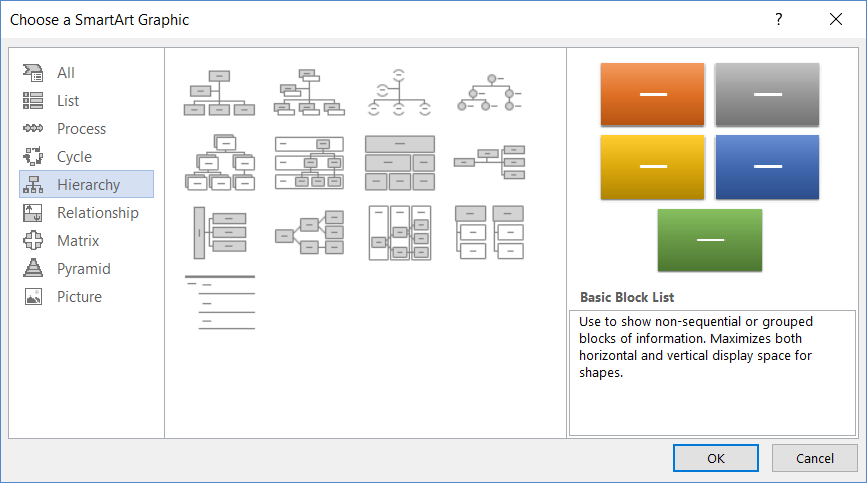Select the Organization Chart layout thumbnail

click(219, 92)
